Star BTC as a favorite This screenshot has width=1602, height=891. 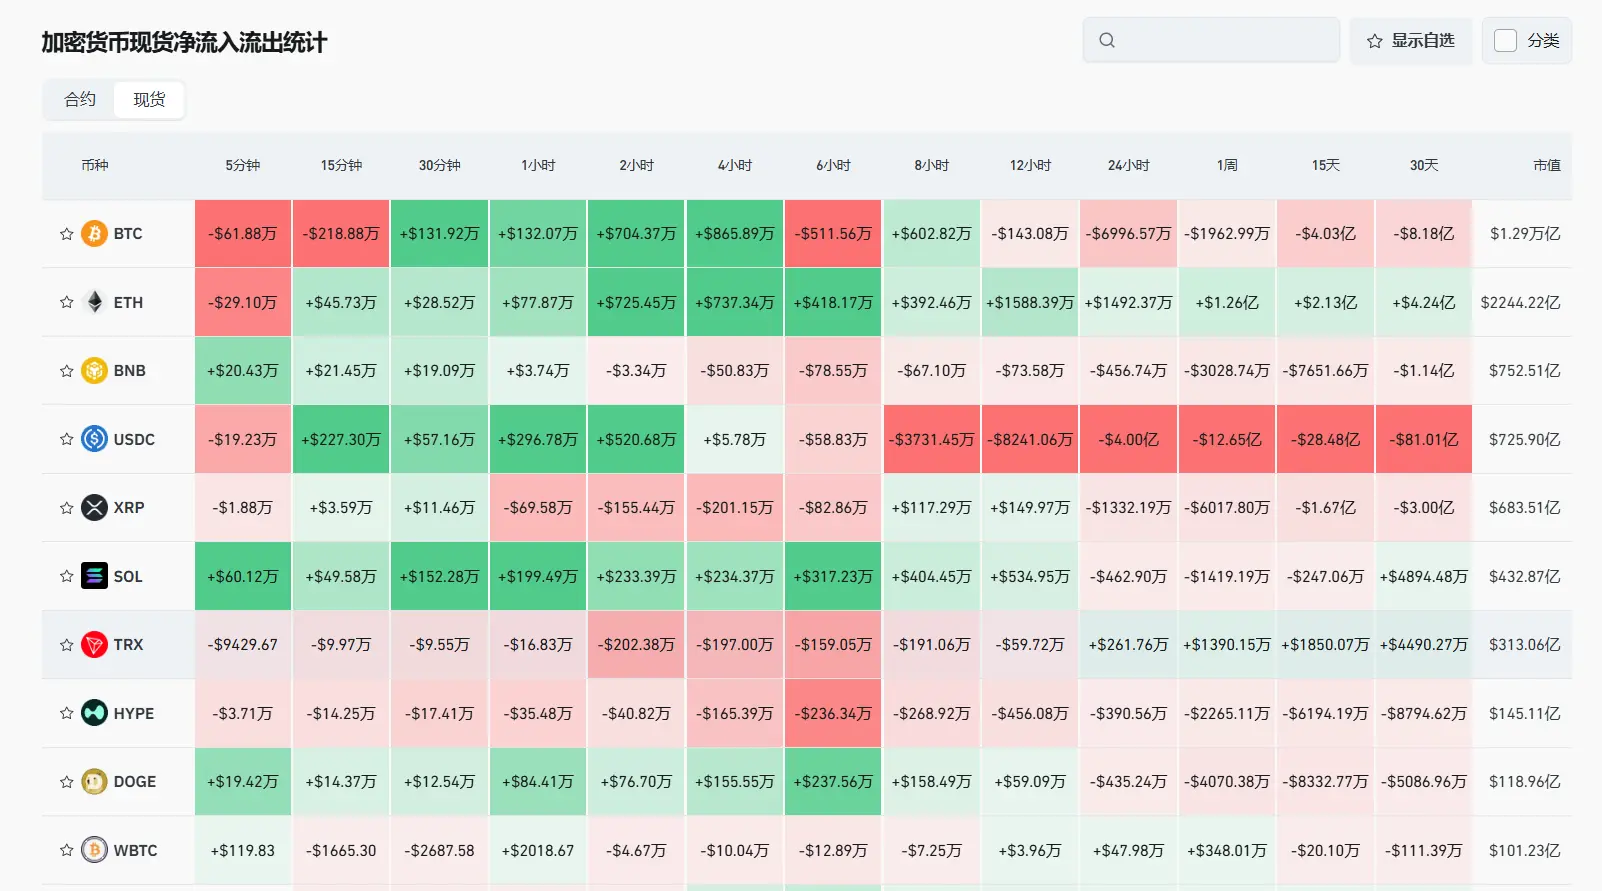click(66, 234)
